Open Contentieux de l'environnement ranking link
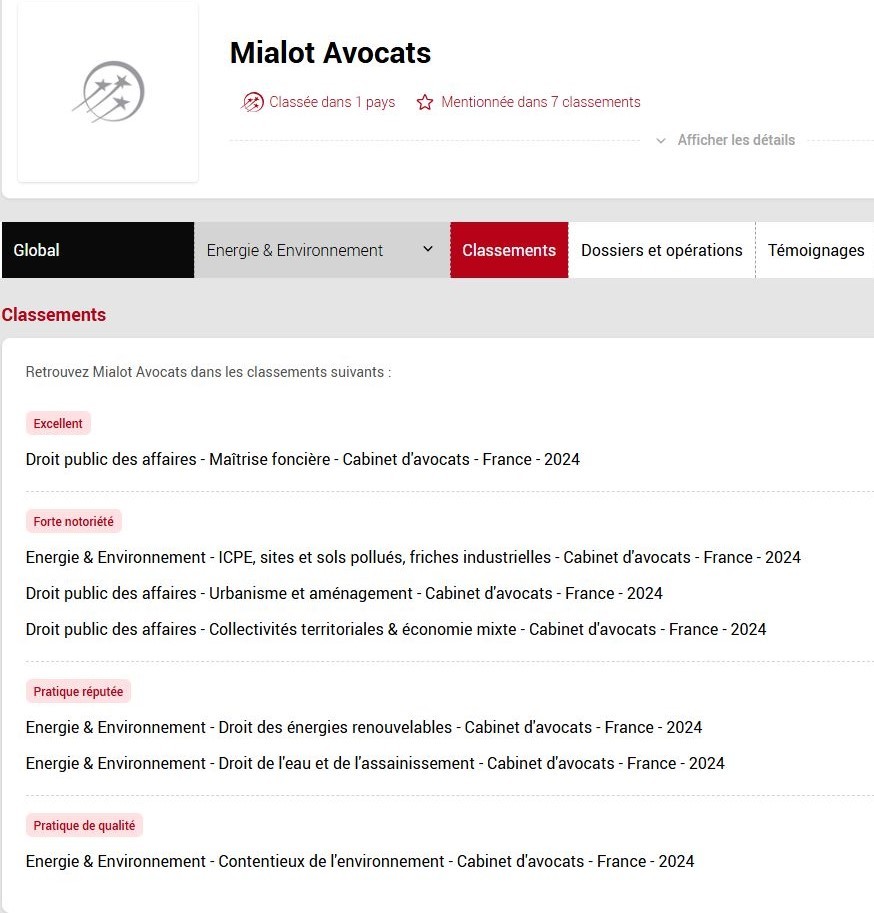 point(359,861)
